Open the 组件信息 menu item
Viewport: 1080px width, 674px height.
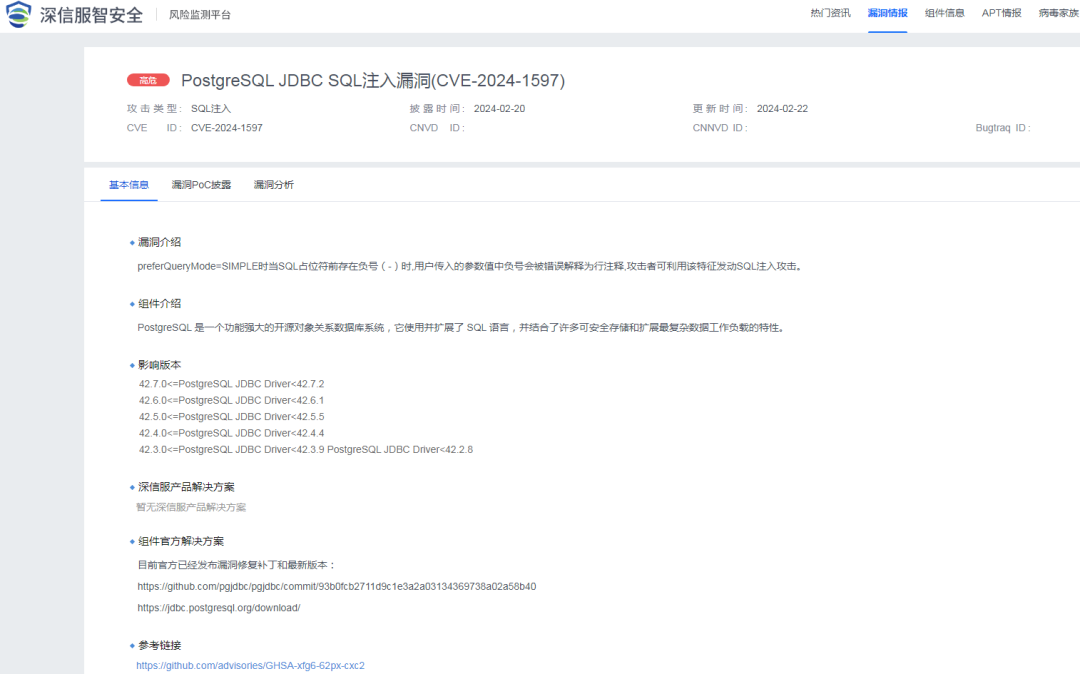(944, 13)
